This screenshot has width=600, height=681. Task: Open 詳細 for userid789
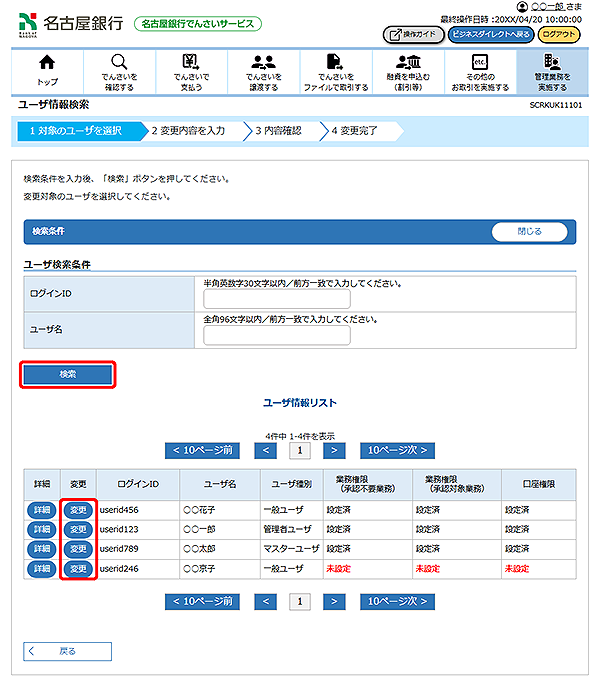pyautogui.click(x=41, y=549)
